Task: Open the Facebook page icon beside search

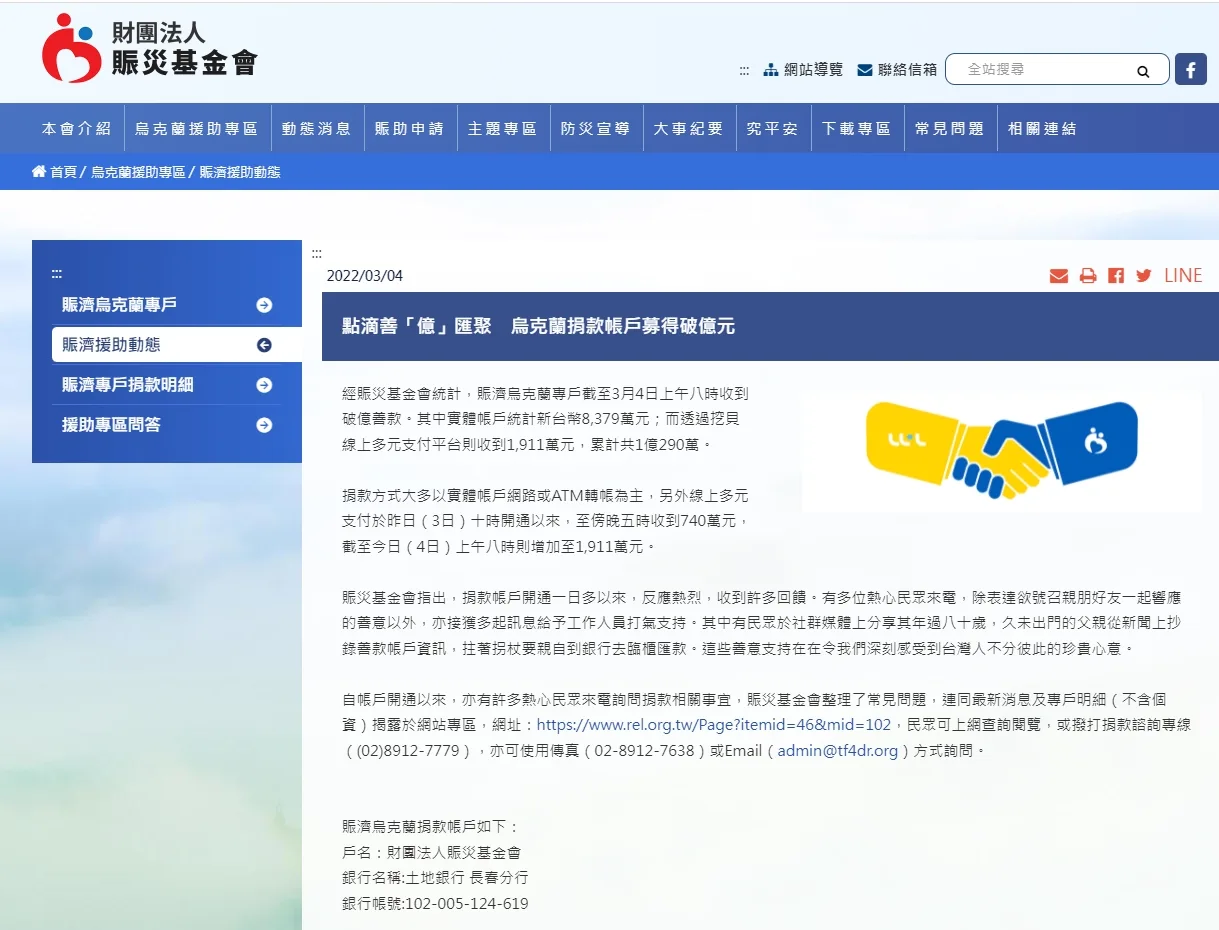Action: coord(1190,69)
